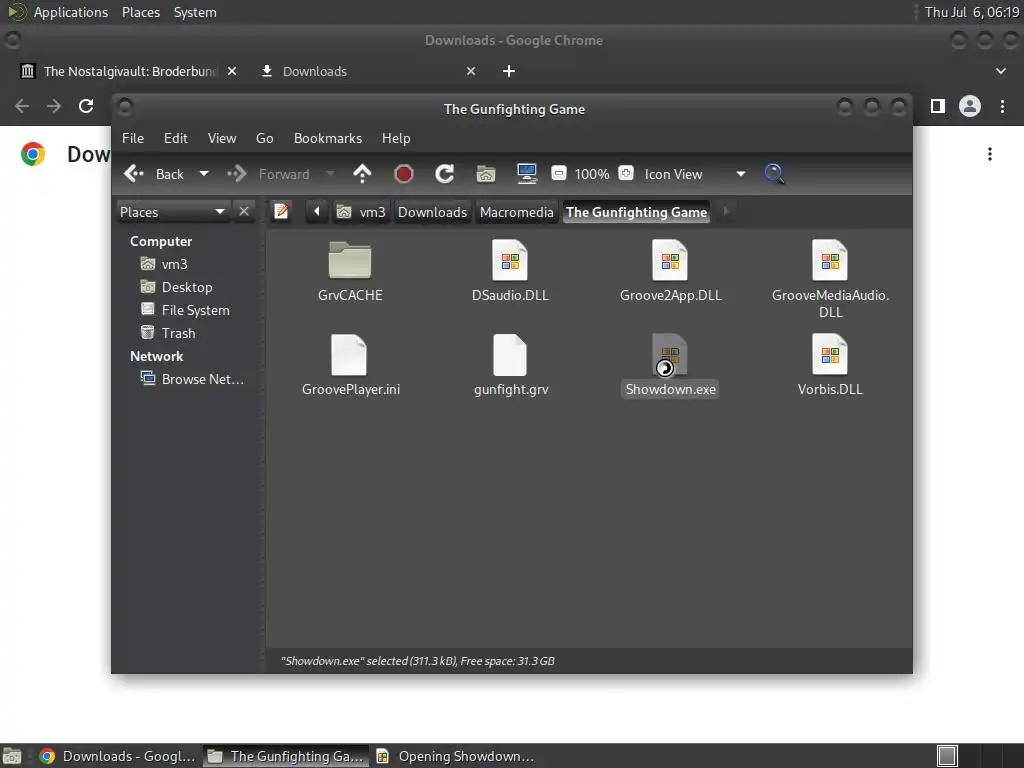1024x768 pixels.
Task: Open the Edit menu
Action: coord(176,138)
